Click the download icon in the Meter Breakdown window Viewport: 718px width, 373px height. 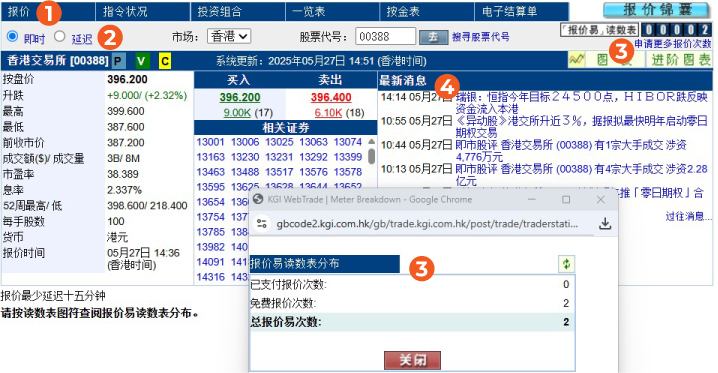click(605, 224)
